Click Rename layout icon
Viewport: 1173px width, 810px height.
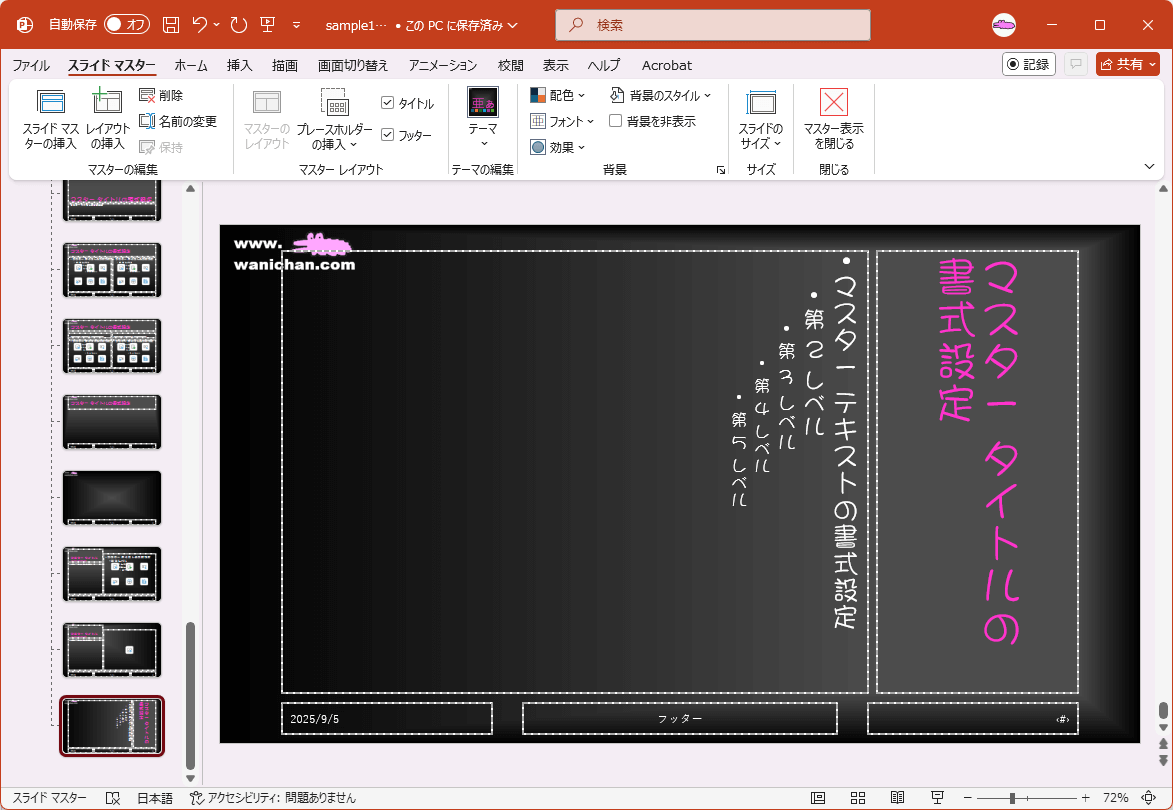click(x=147, y=121)
